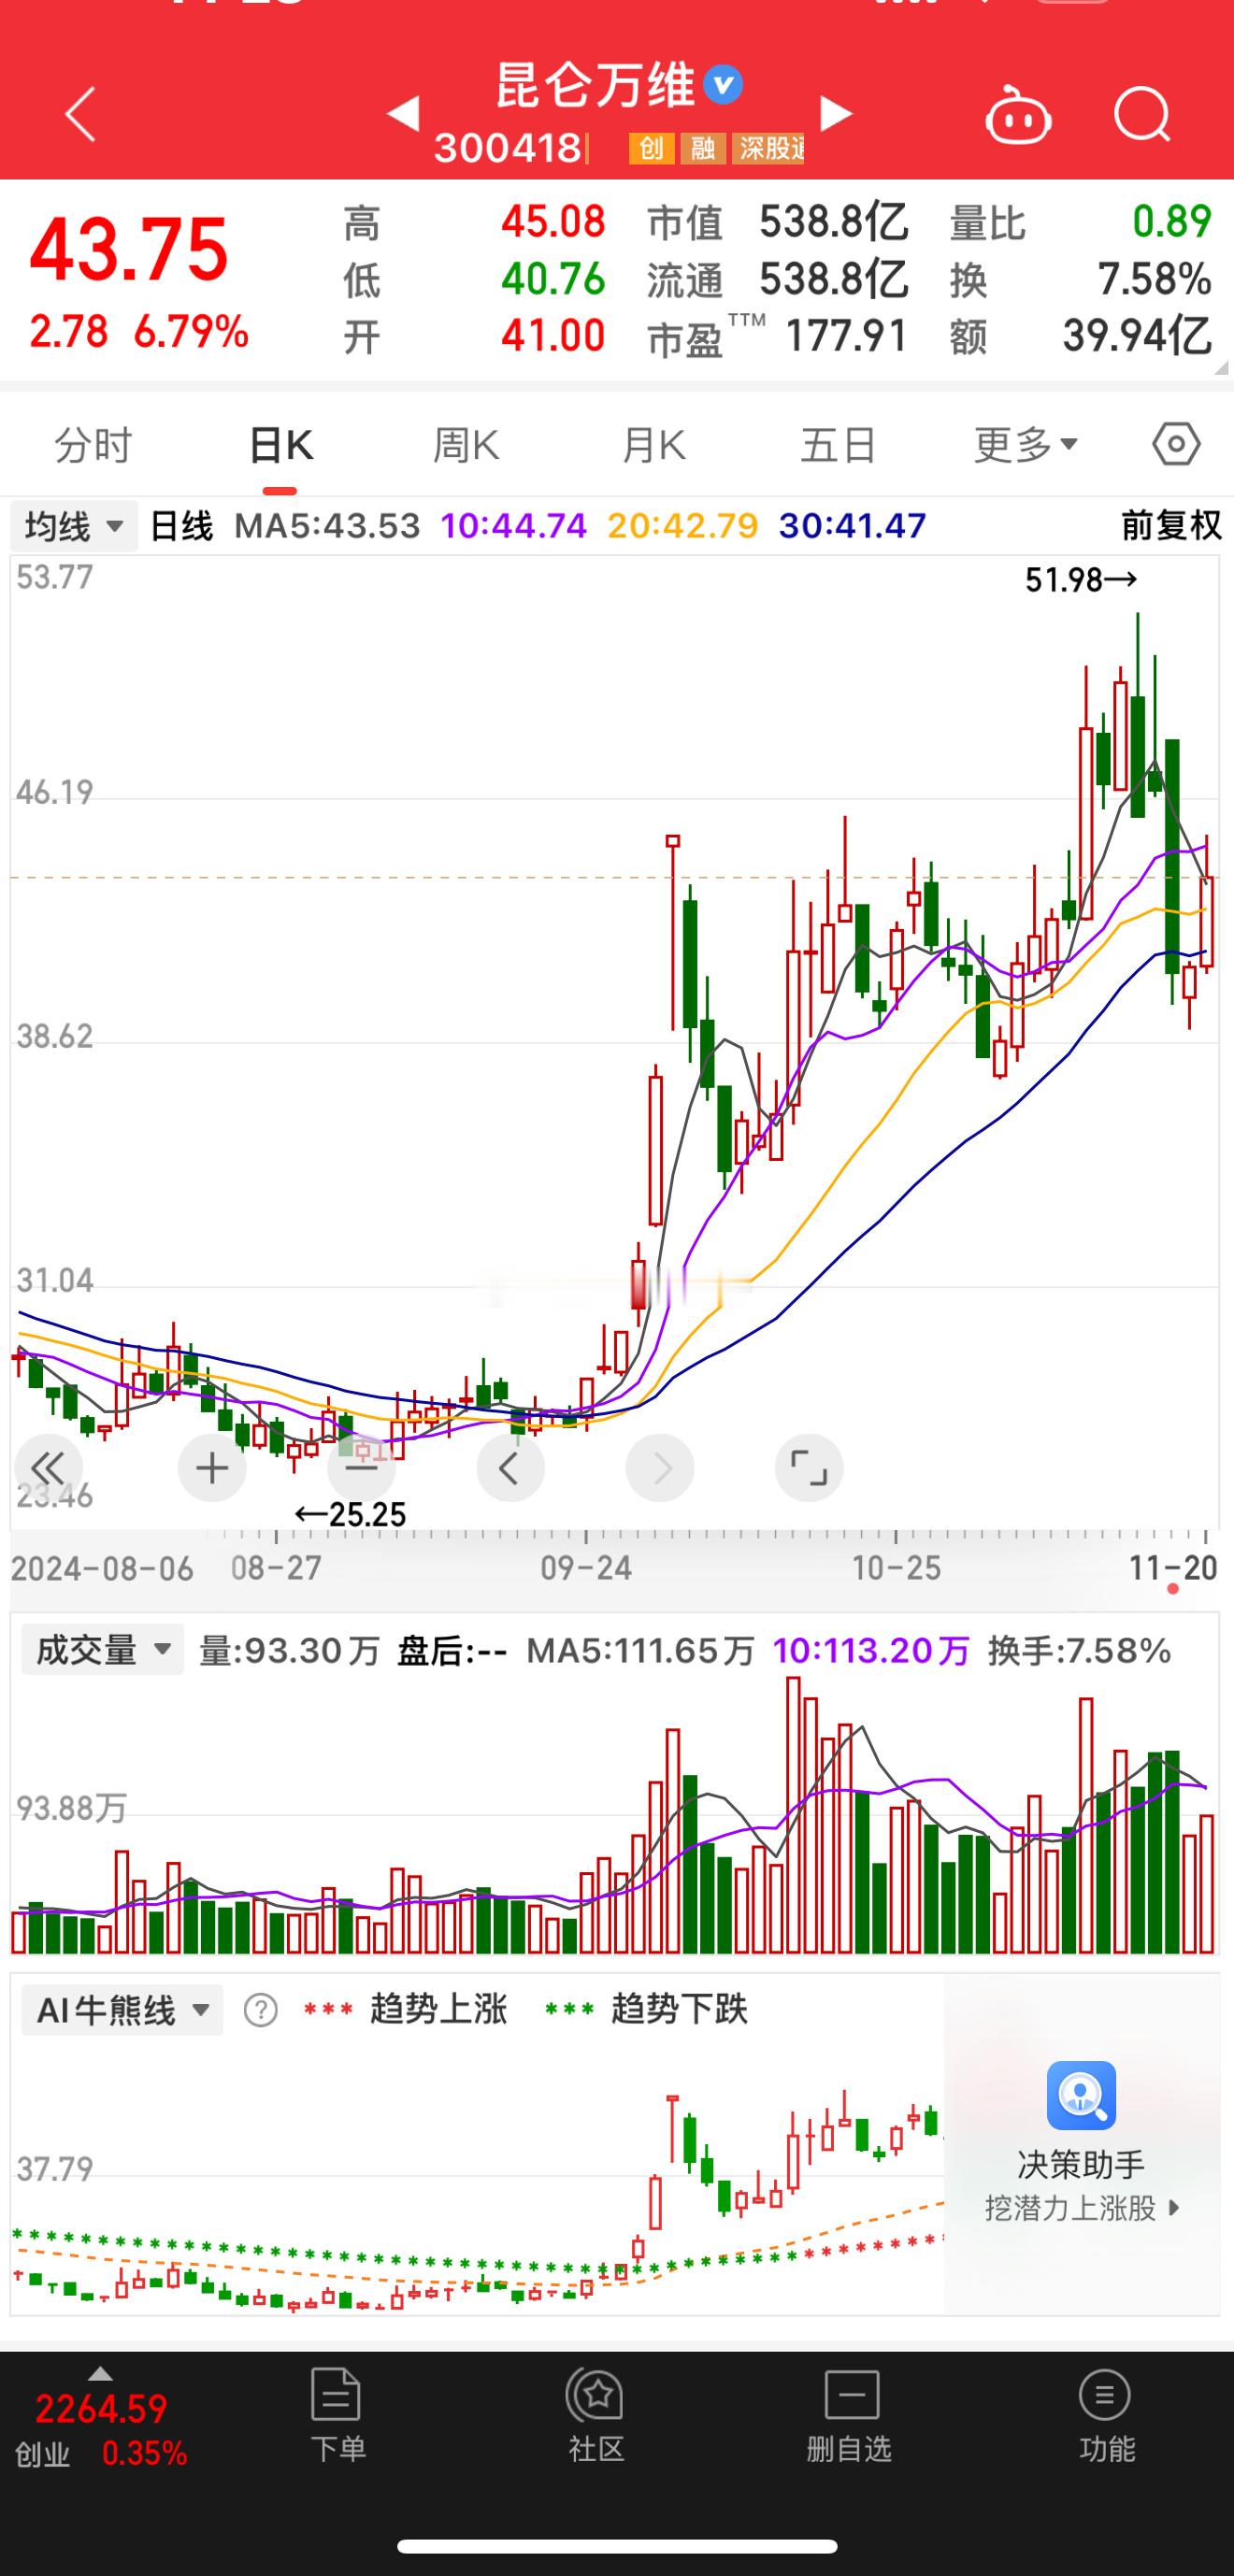1234x2576 pixels.
Task: Tap 换手:7.58% in volume panel
Action: (x=1079, y=1651)
